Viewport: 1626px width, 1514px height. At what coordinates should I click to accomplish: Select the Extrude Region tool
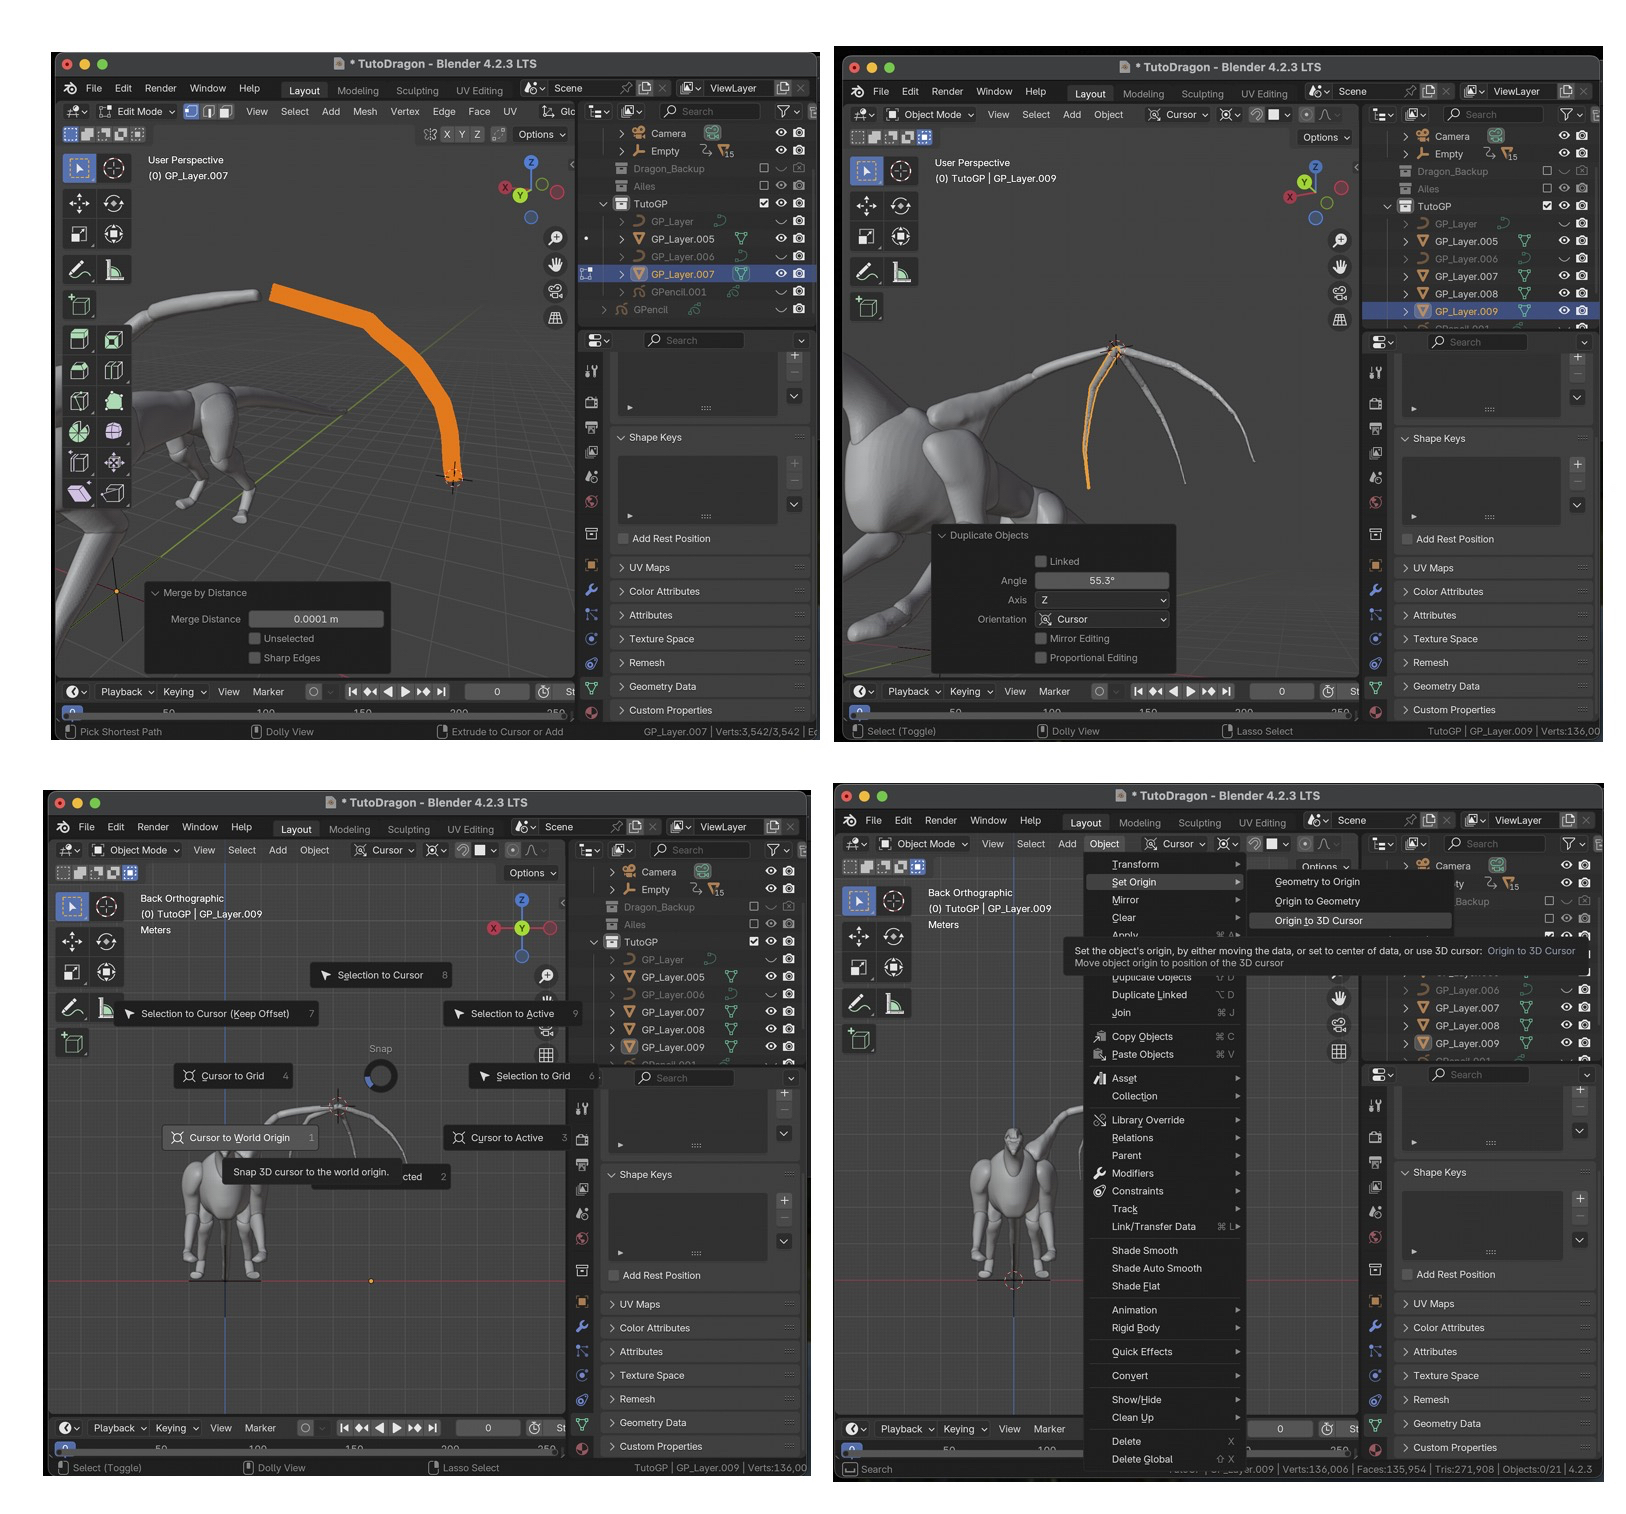pyautogui.click(x=79, y=340)
